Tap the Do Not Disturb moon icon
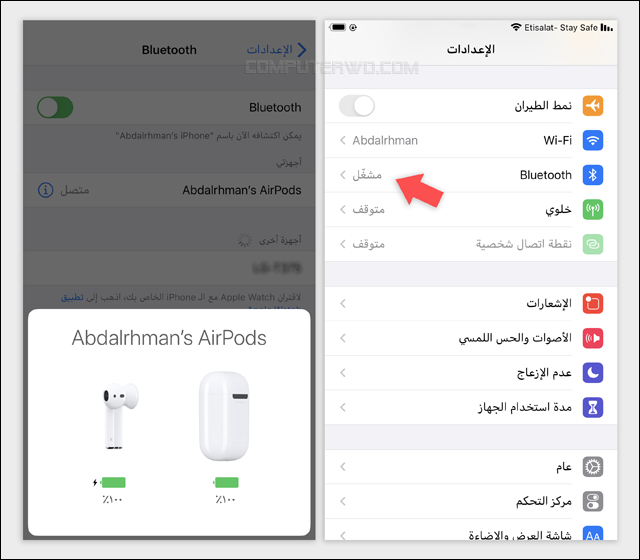 point(593,373)
